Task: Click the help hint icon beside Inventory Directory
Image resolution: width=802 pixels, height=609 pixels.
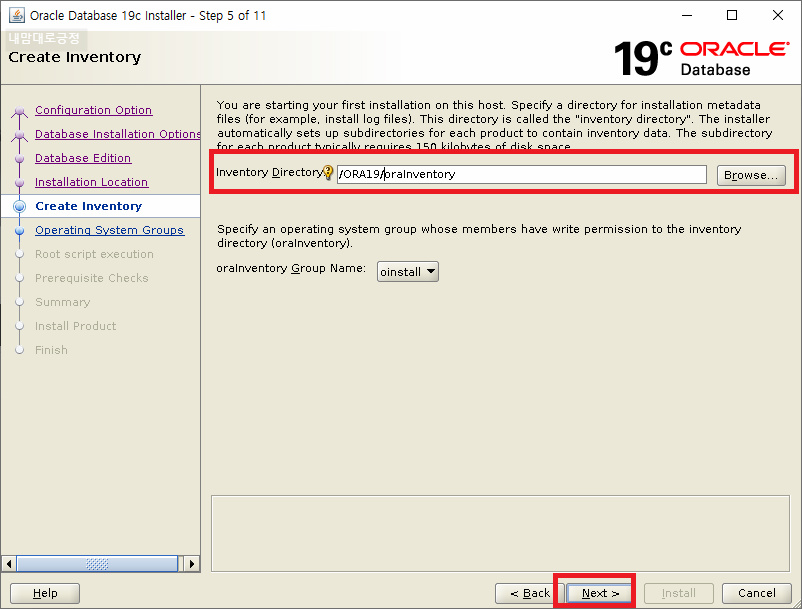Action: tap(328, 173)
